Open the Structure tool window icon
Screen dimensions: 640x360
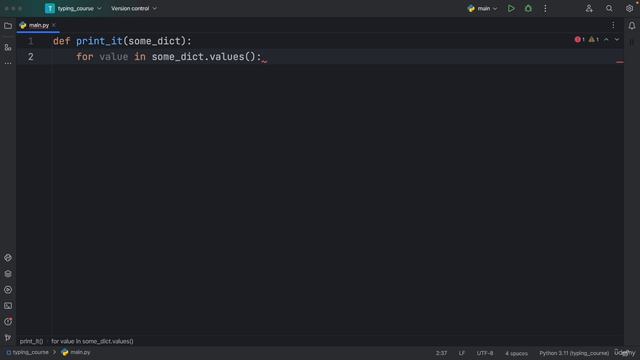pos(8,48)
